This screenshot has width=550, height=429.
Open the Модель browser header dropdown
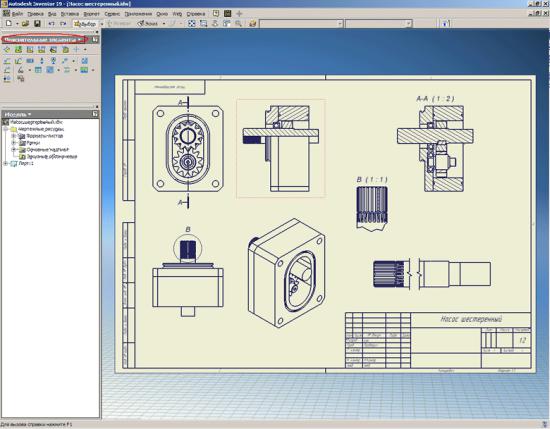tap(18, 114)
